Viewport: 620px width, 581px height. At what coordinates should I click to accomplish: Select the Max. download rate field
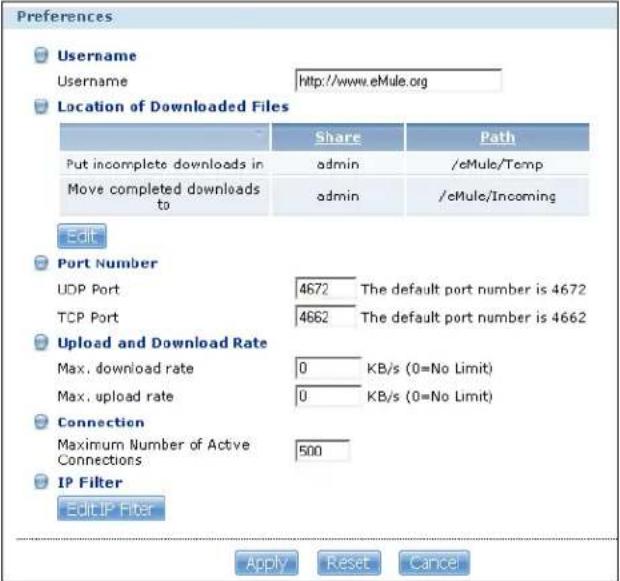[328, 368]
